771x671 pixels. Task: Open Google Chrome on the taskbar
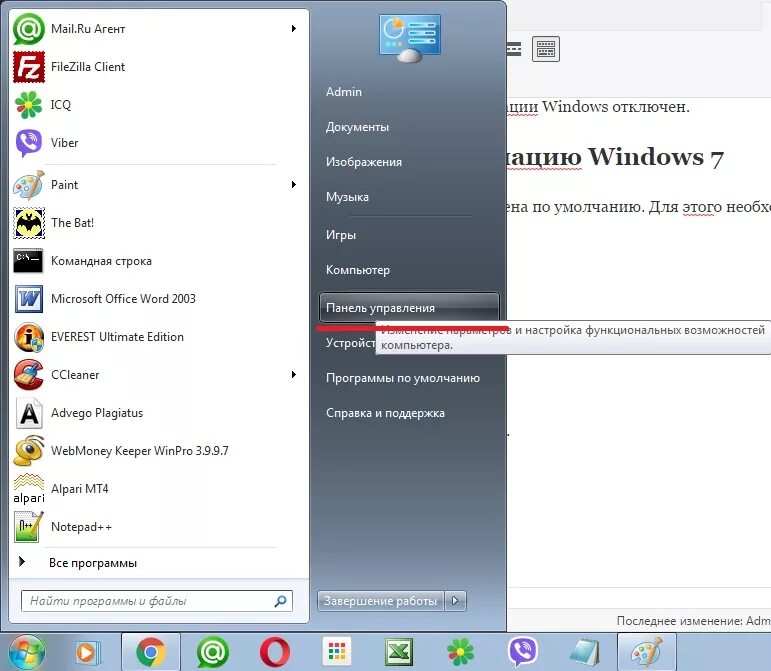pos(150,653)
